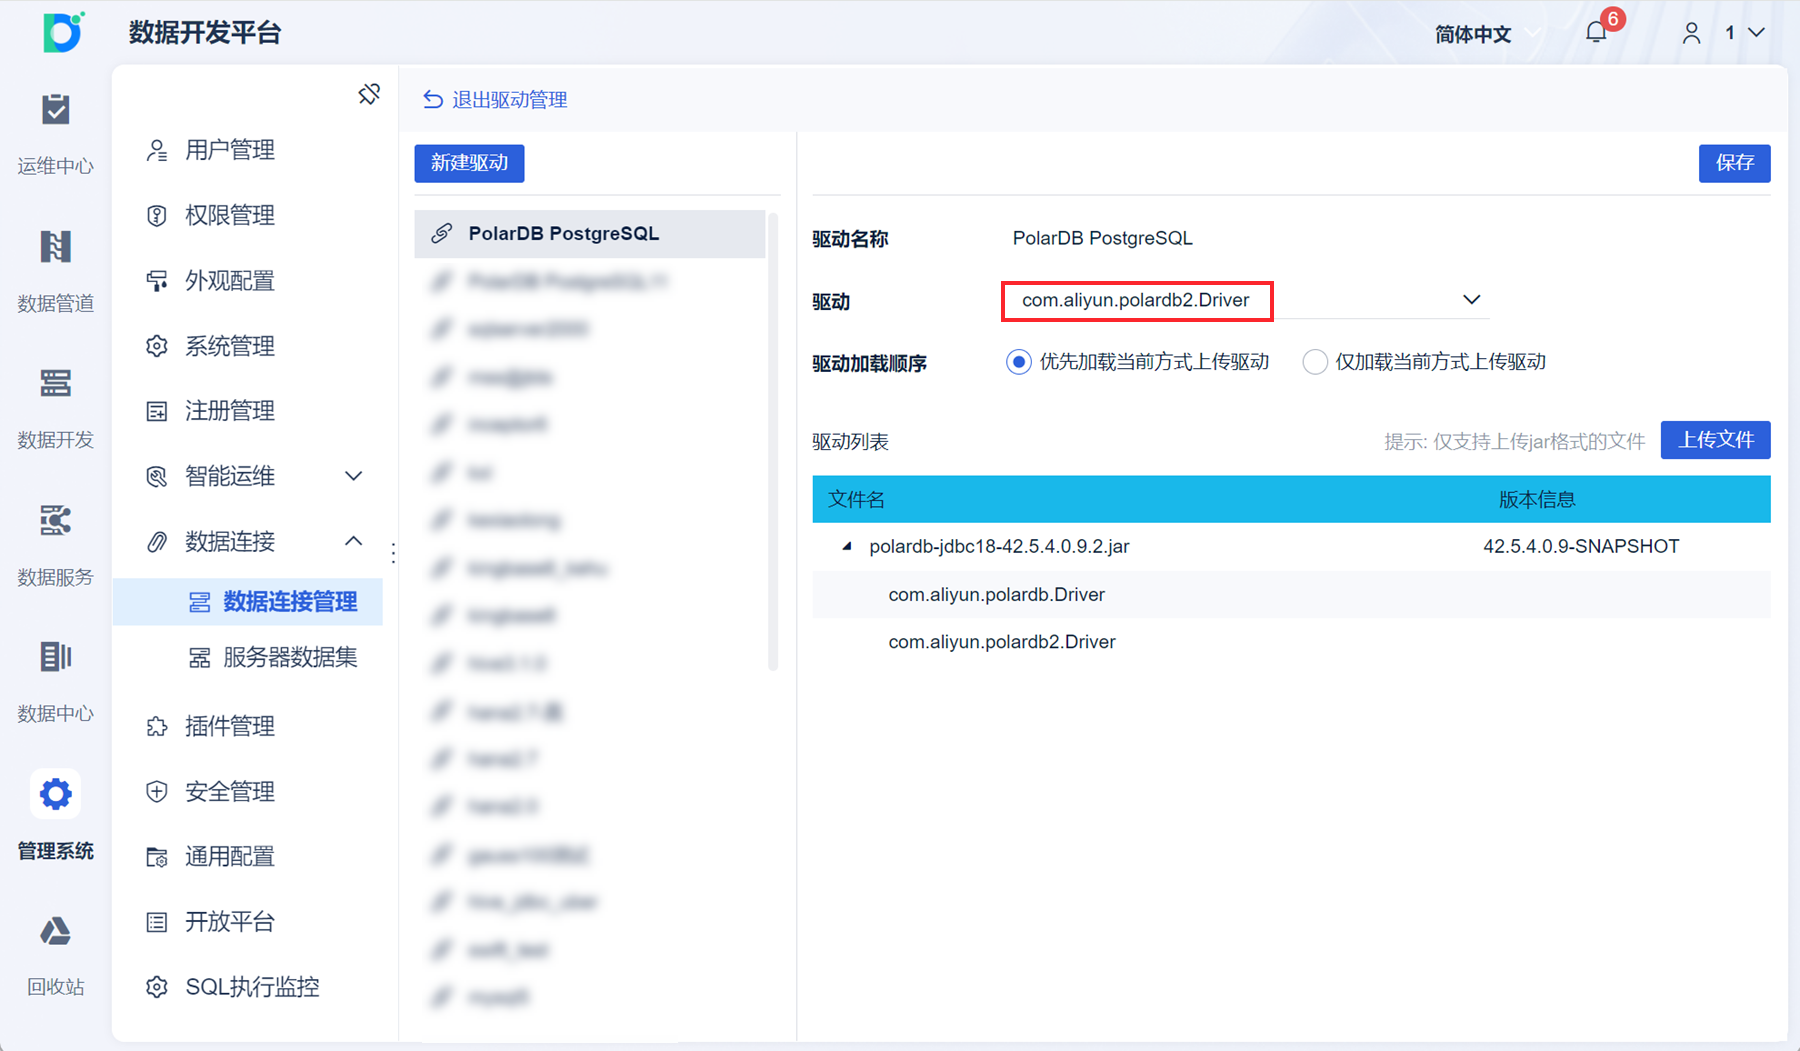This screenshot has height=1051, width=1800.
Task: Save the driver with 保存
Action: tap(1734, 163)
